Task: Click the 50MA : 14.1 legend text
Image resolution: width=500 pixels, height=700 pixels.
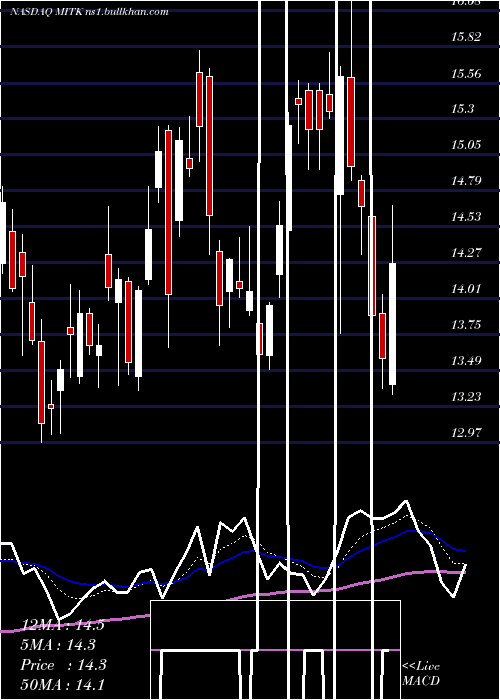Action: pyautogui.click(x=62, y=684)
